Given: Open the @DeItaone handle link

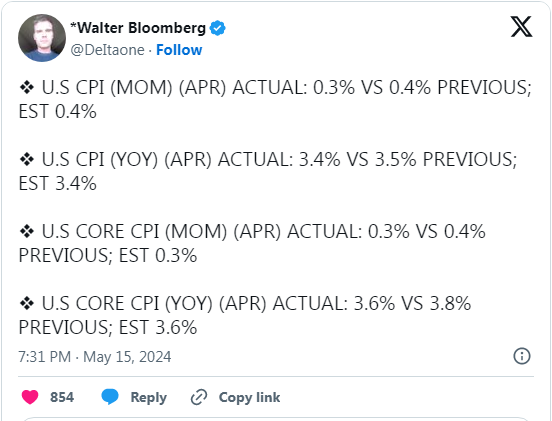Looking at the screenshot, I should point(107,50).
